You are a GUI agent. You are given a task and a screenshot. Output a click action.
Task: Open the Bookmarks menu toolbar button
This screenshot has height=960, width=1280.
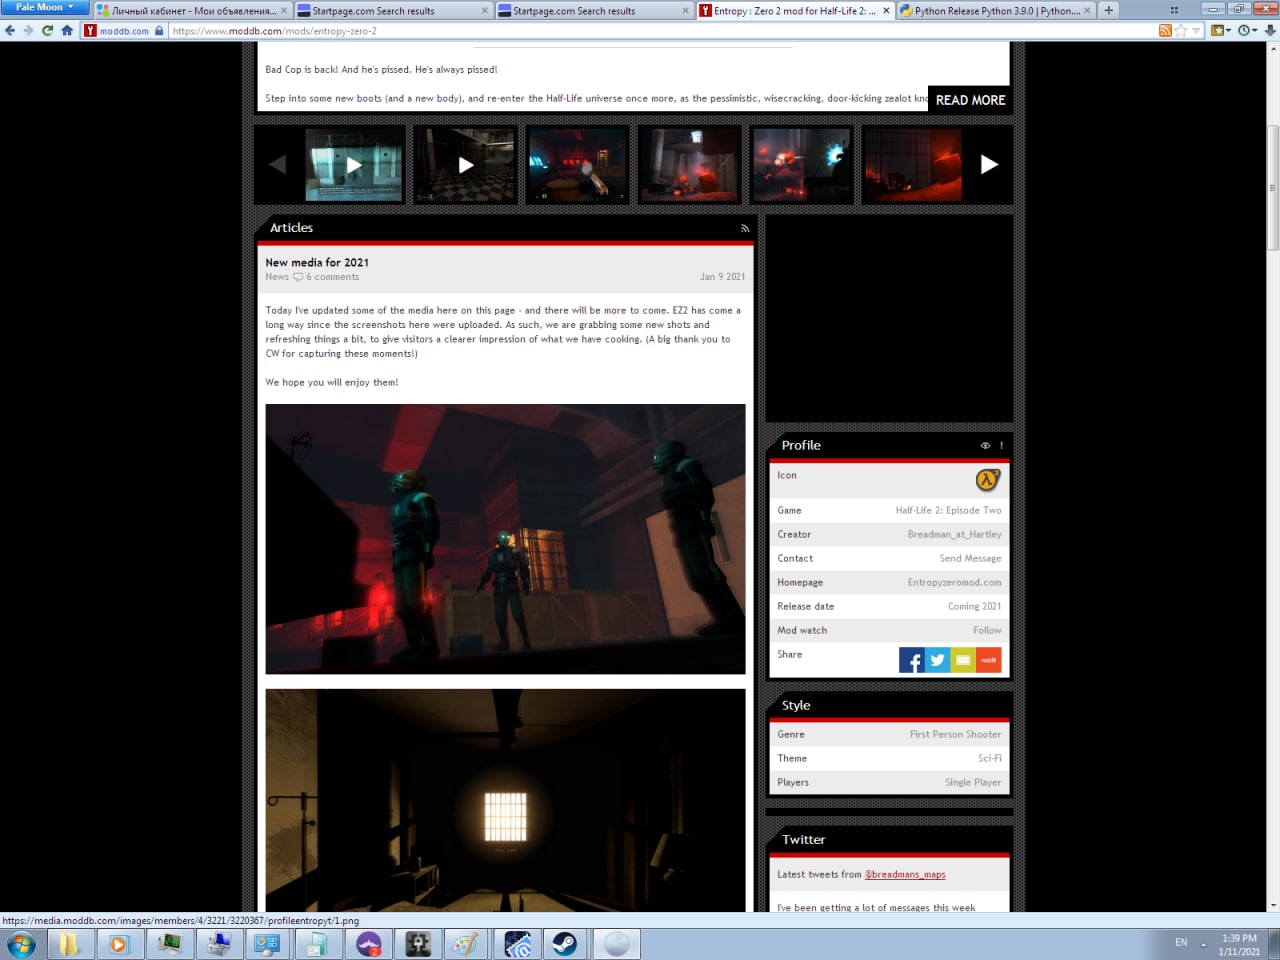point(1221,30)
